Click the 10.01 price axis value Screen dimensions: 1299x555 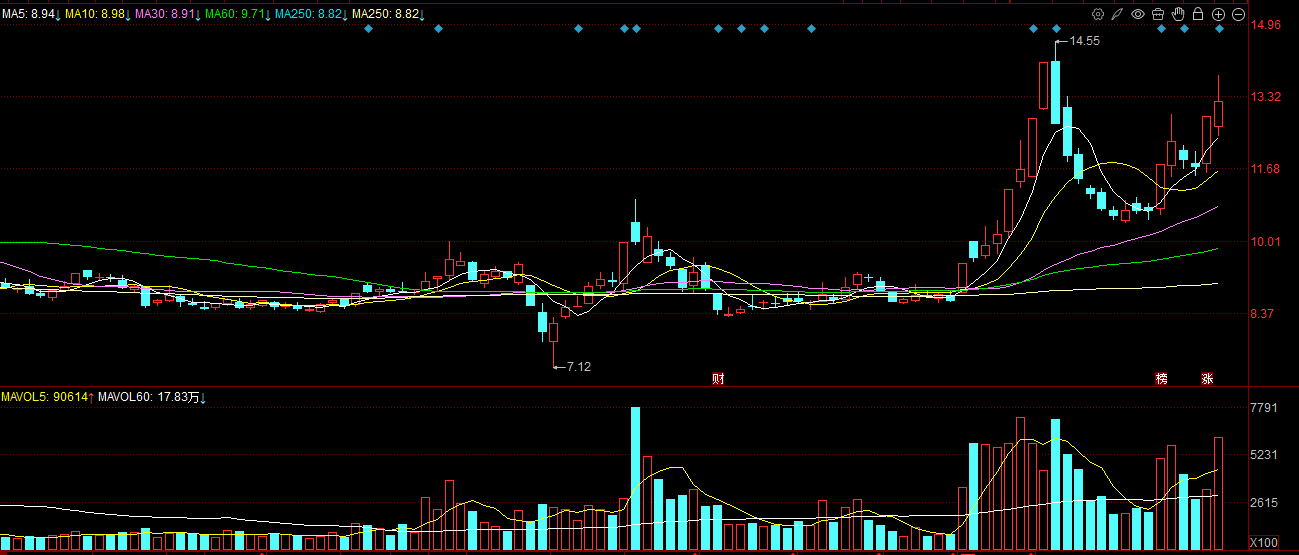1267,241
